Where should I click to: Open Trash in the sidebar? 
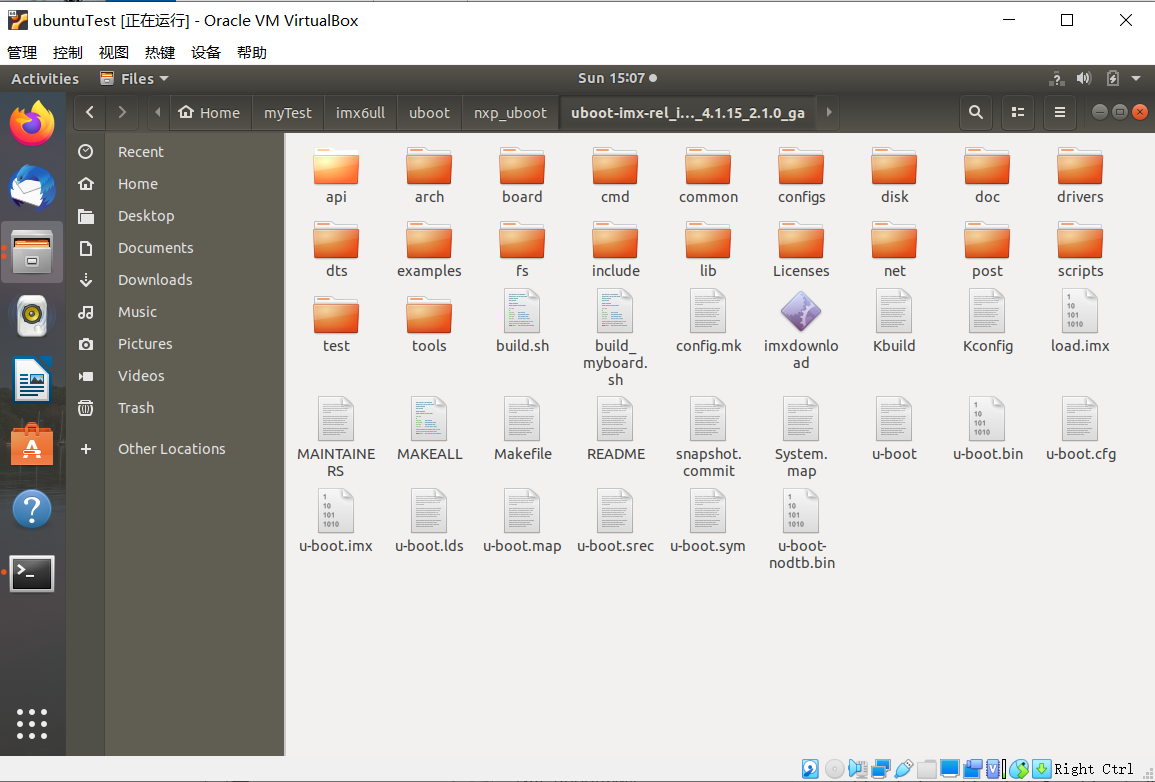pos(136,408)
